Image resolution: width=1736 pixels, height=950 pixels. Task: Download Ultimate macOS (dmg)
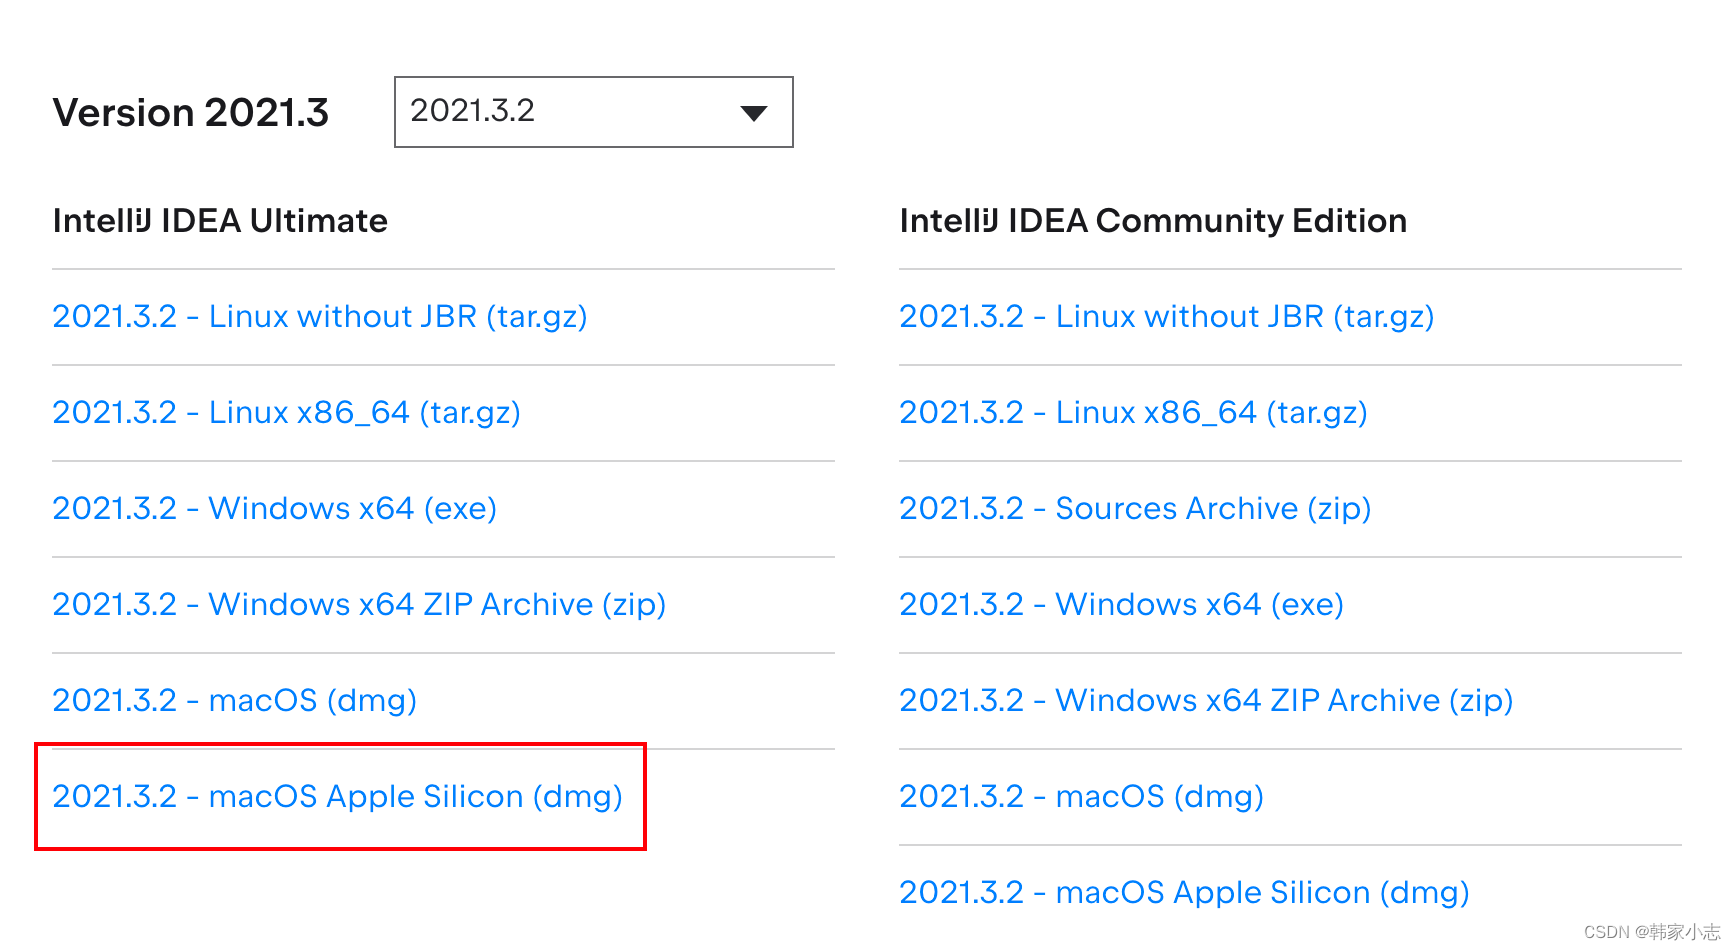(235, 701)
